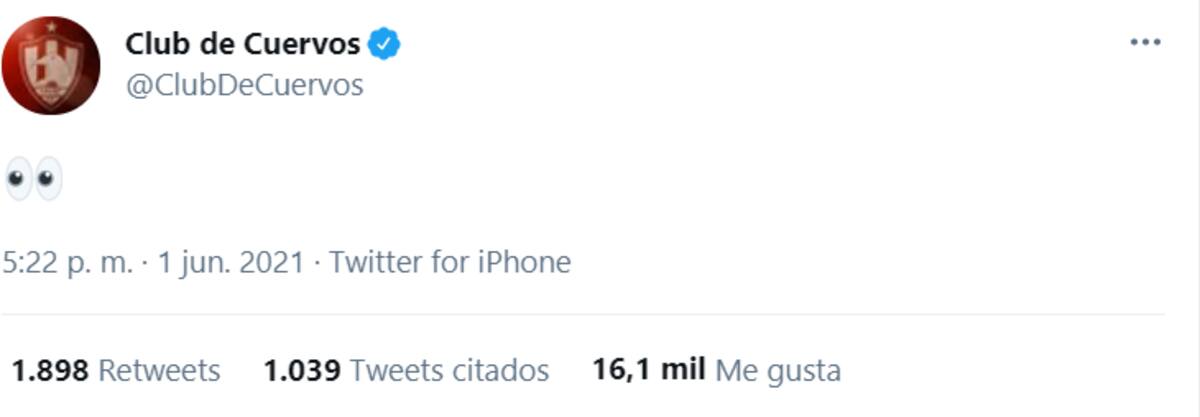View the 1.039 Tweets citados list
Screen dimensions: 1200x417
[x=406, y=371]
